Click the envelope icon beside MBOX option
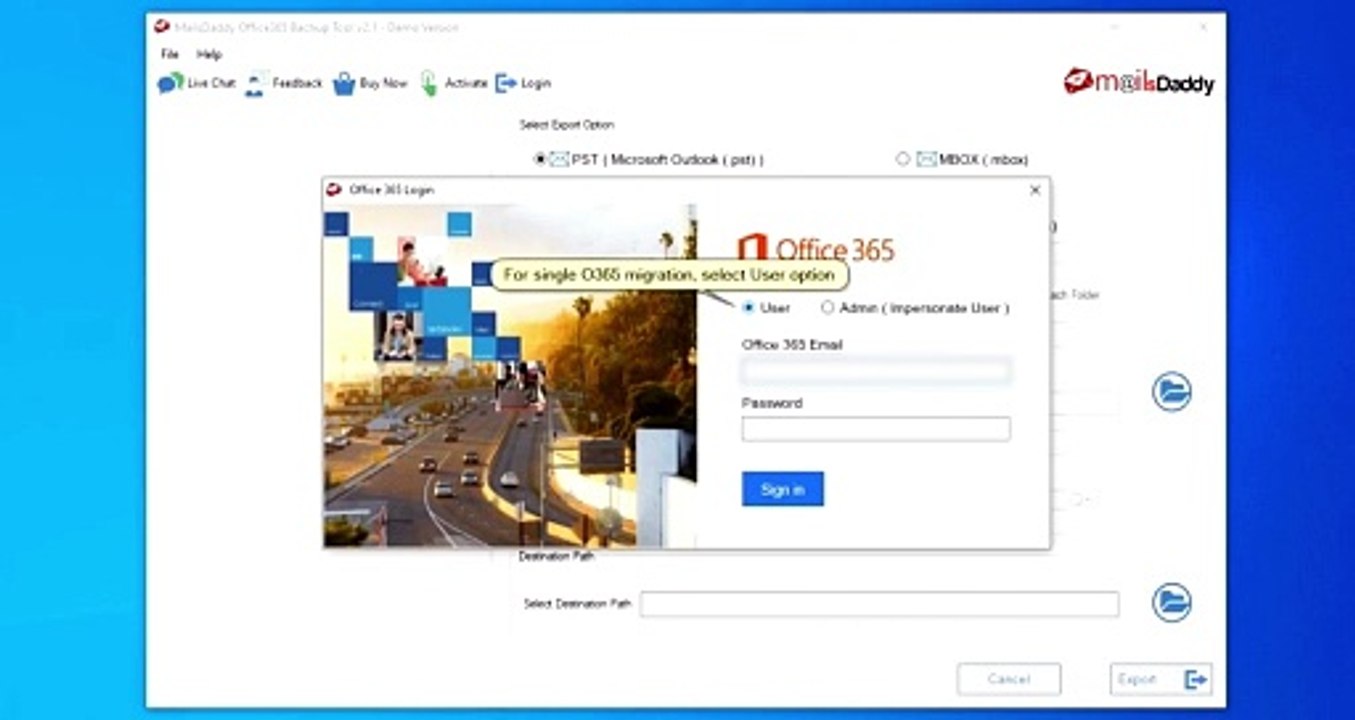Screen dimensions: 1355x720 click(926, 159)
